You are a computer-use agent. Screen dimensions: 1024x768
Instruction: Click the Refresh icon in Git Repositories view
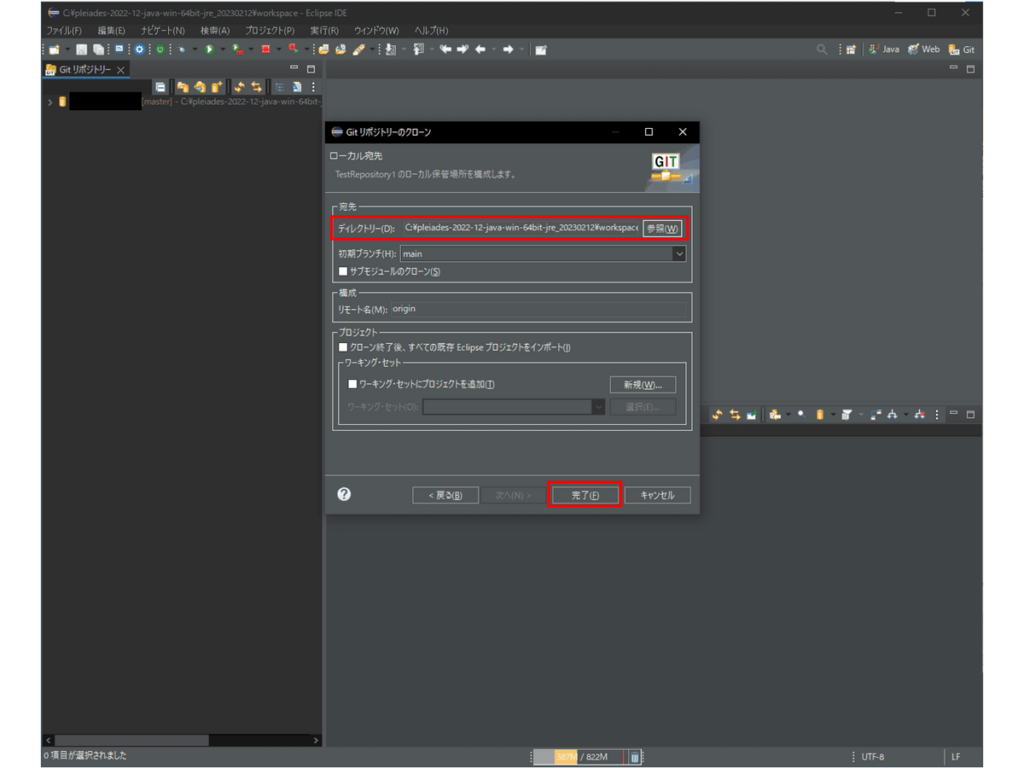pos(240,87)
